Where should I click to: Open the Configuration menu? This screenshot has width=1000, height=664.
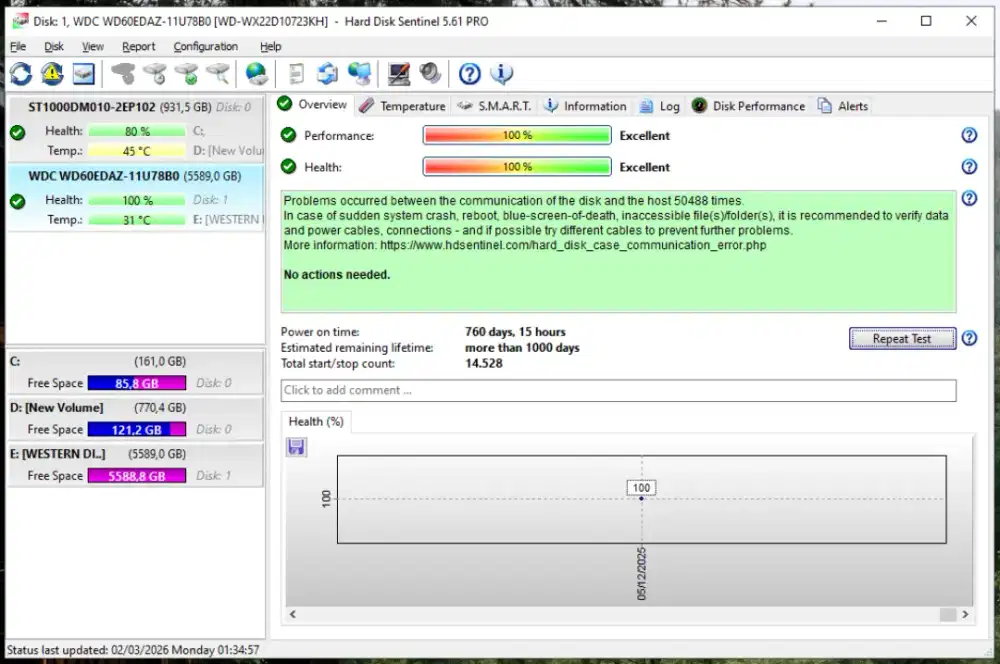click(205, 46)
